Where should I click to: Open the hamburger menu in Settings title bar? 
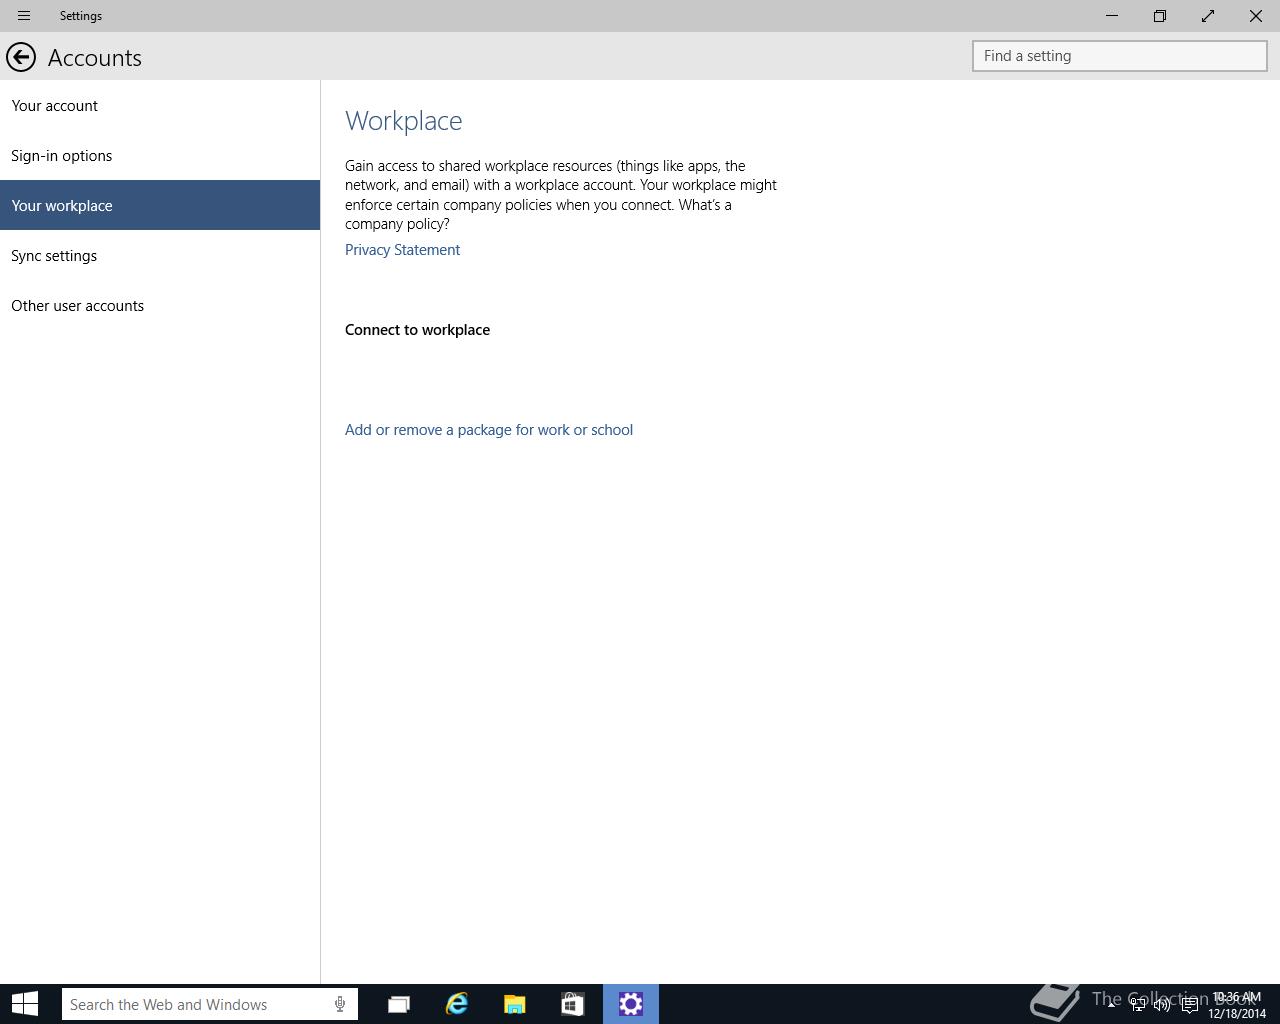click(24, 16)
